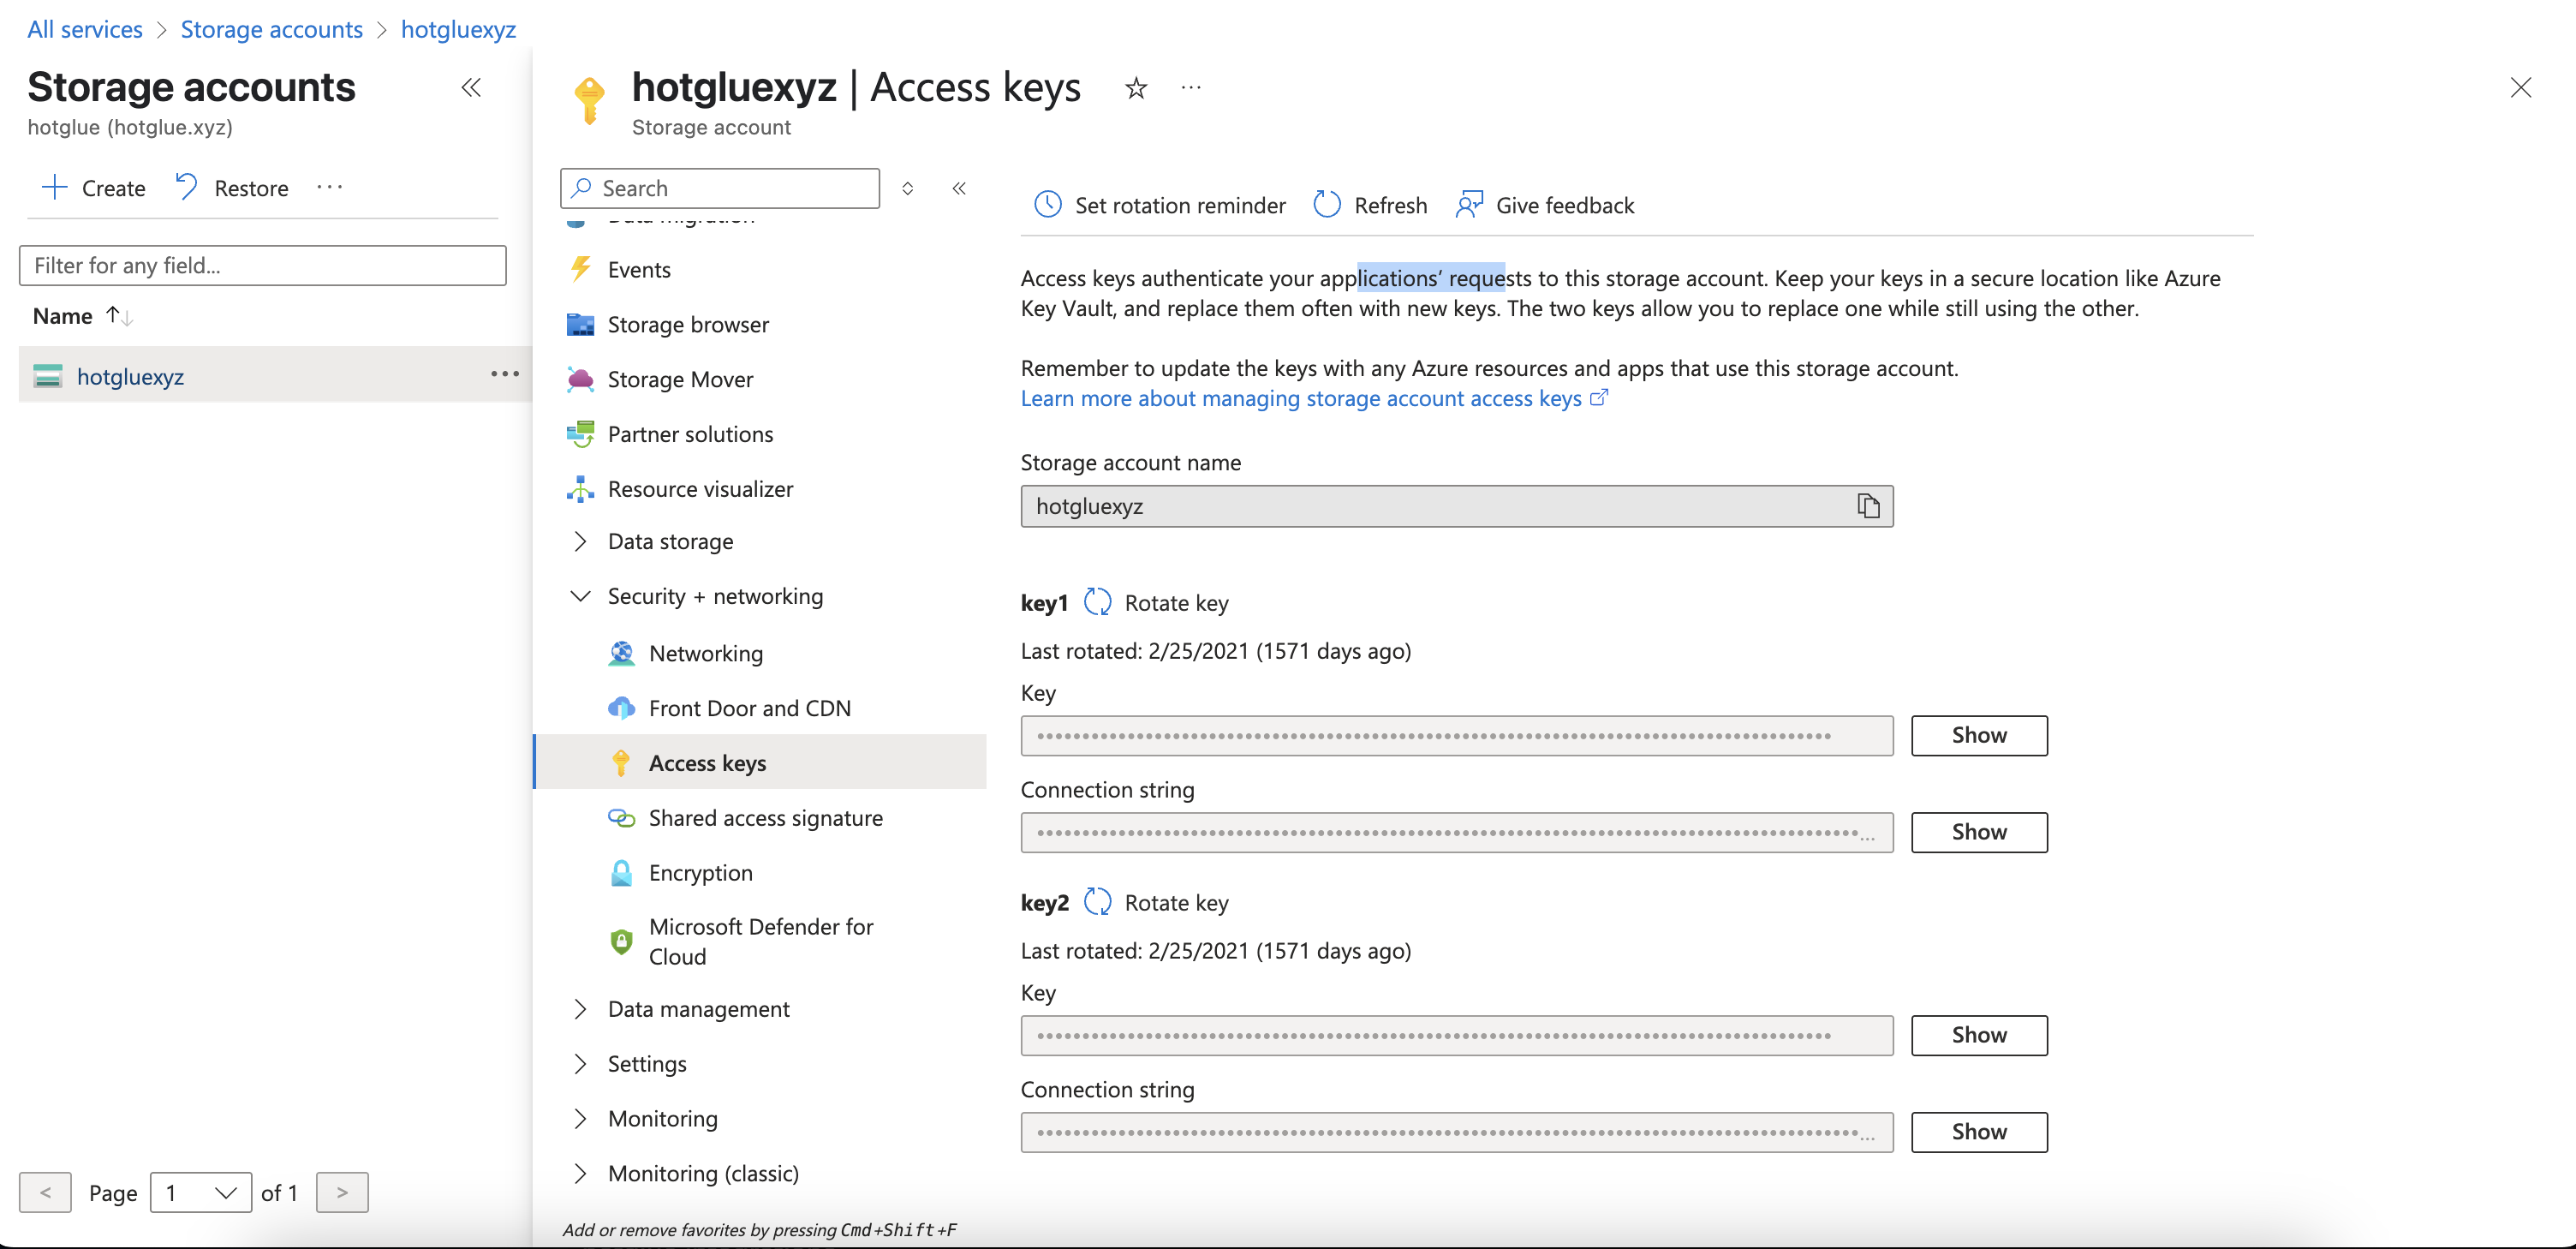Show the key2 Connection string
The height and width of the screenshot is (1249, 2576).
click(x=1978, y=1132)
